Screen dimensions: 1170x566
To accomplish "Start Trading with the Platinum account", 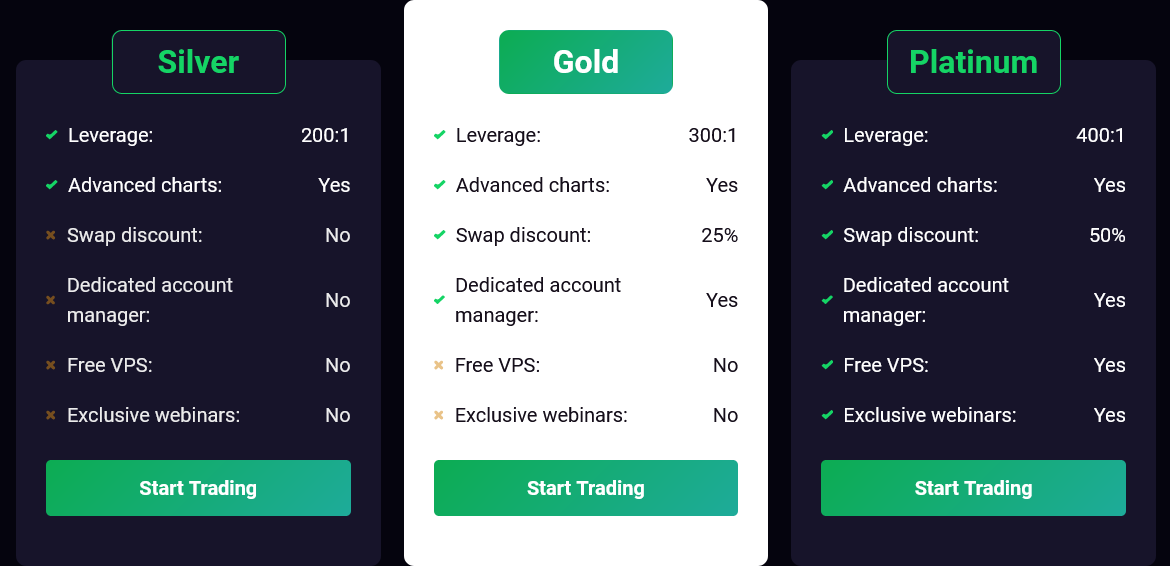I will point(974,488).
